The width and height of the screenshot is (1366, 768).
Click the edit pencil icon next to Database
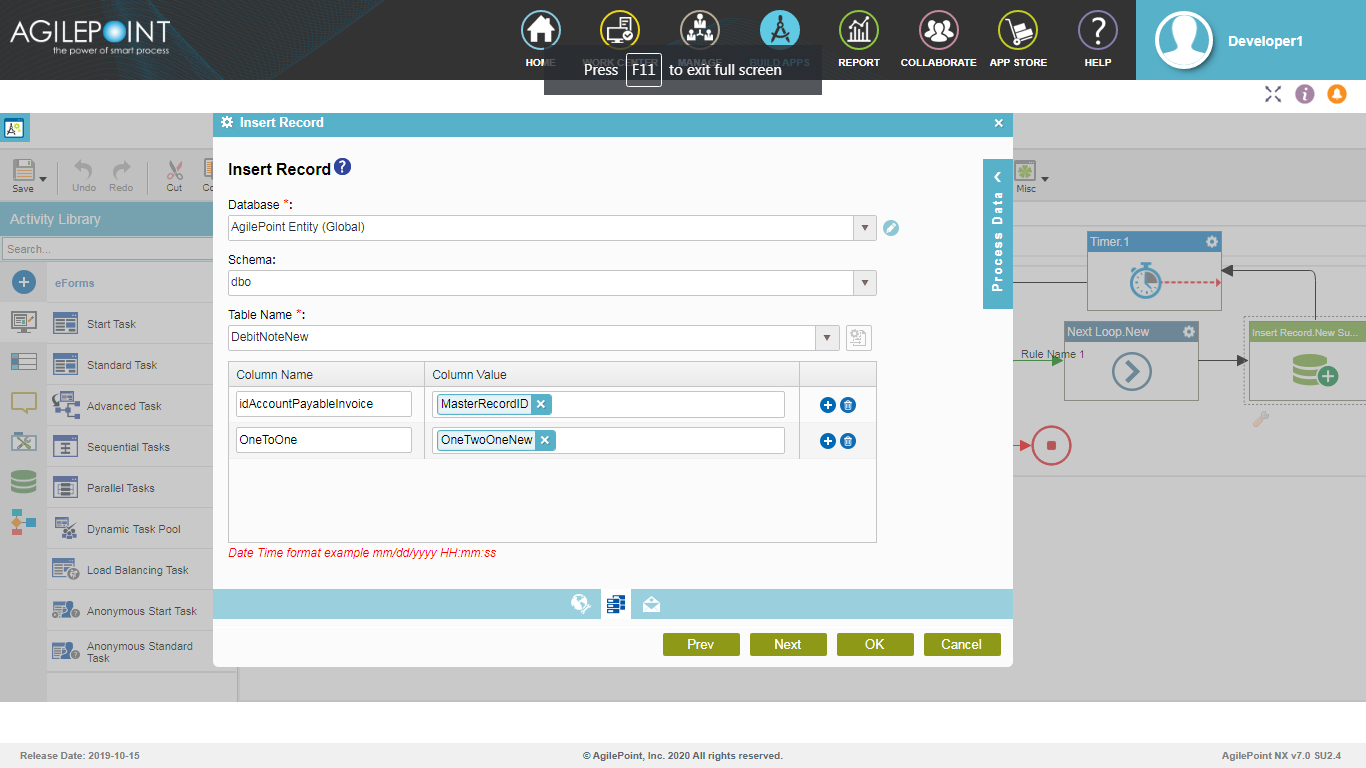(891, 228)
